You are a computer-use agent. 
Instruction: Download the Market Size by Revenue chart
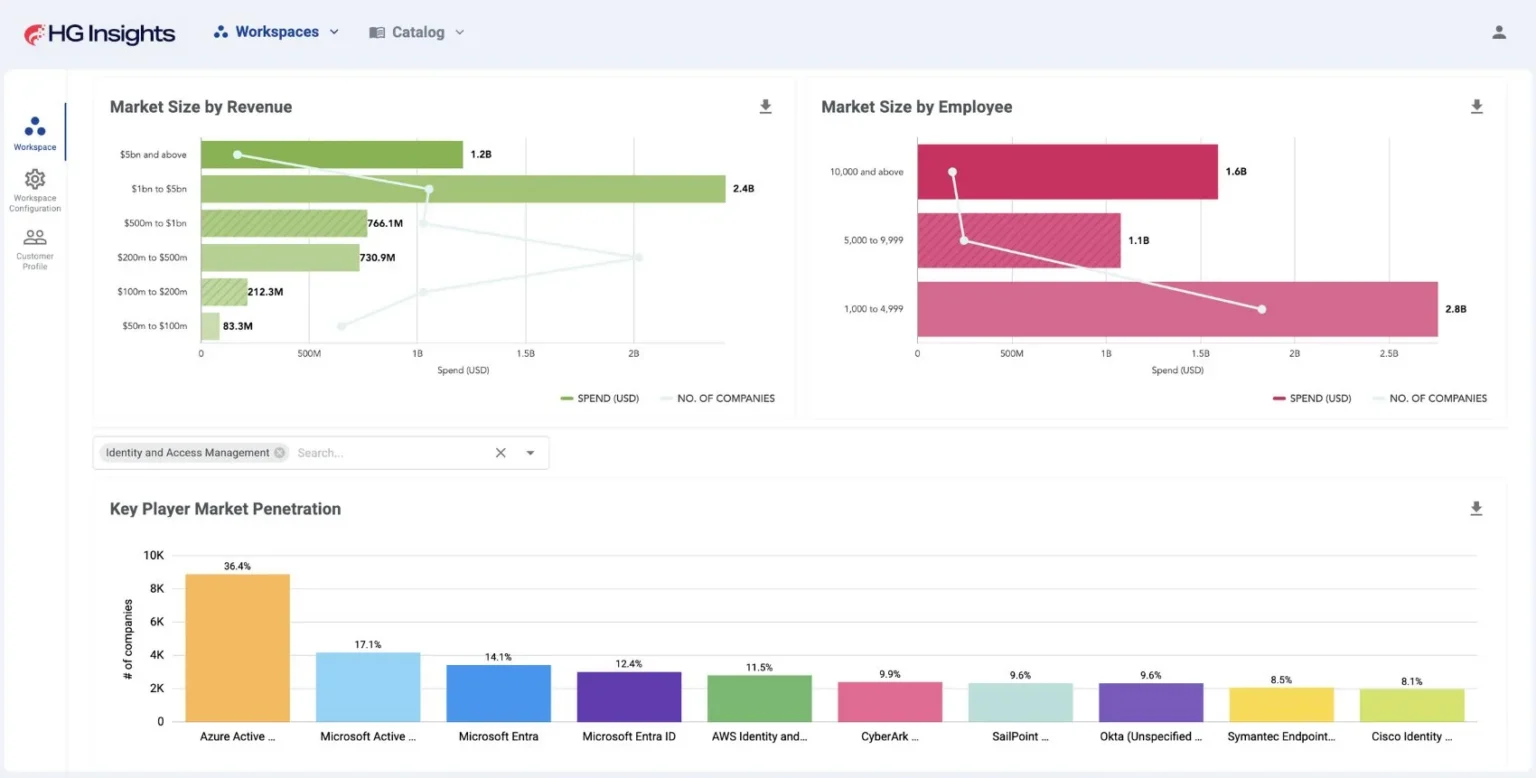pos(766,107)
